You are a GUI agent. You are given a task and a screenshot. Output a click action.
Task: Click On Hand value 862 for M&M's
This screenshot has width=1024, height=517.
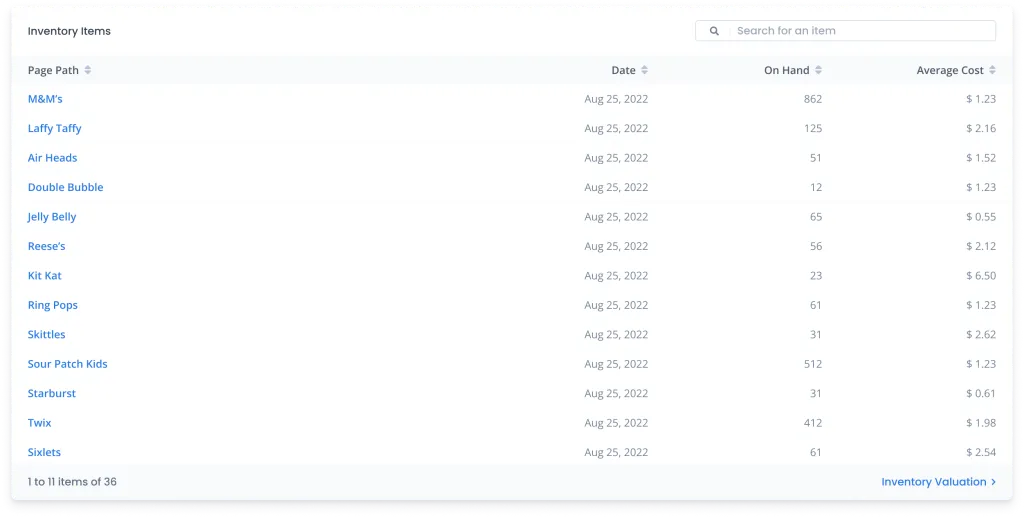point(813,99)
